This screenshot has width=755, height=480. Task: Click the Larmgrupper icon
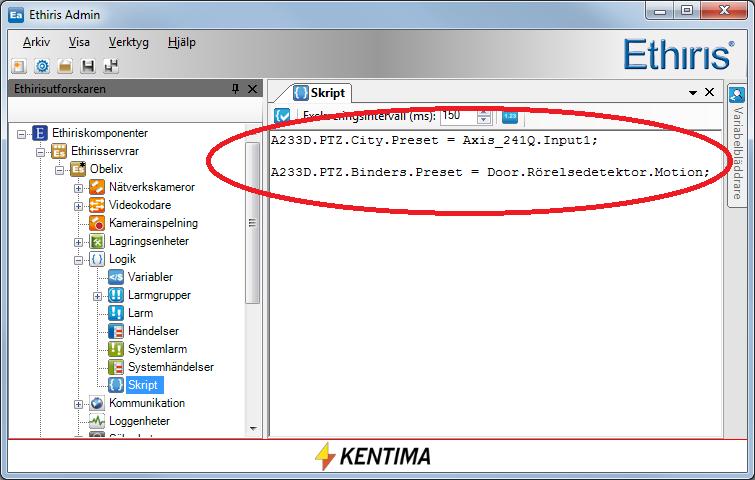pyautogui.click(x=116, y=295)
